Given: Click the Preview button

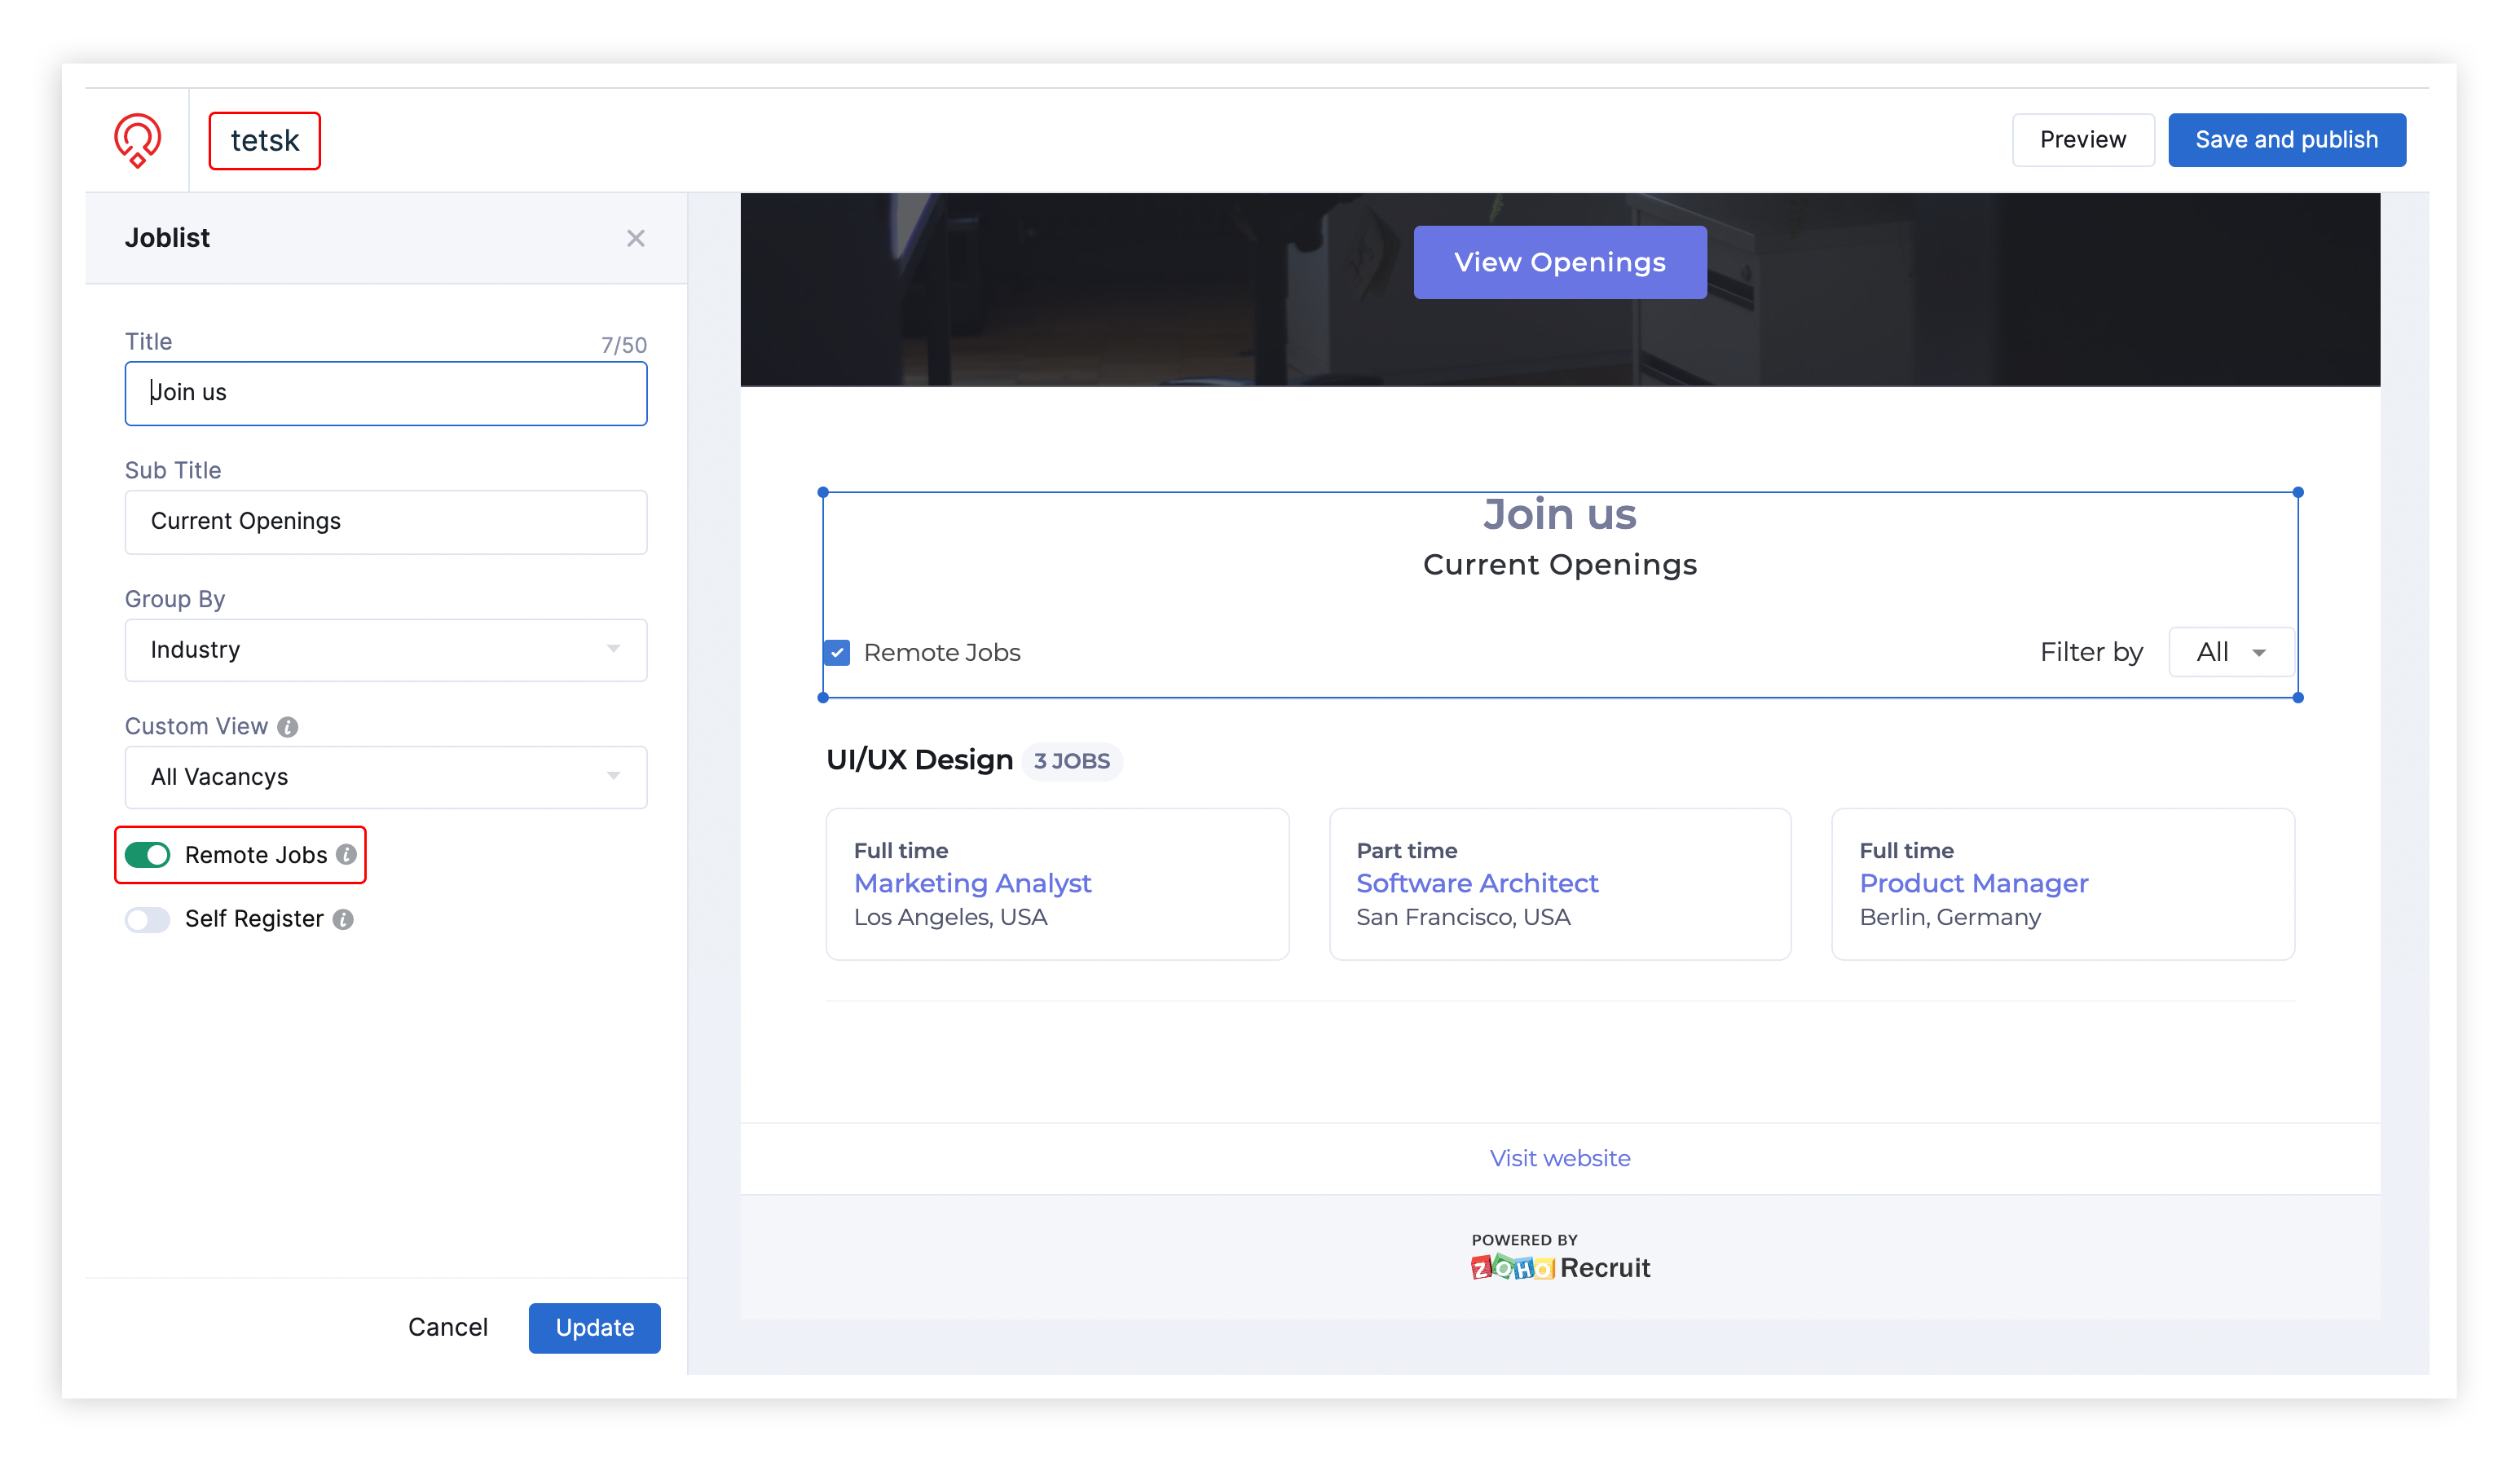Looking at the screenshot, I should (2082, 140).
